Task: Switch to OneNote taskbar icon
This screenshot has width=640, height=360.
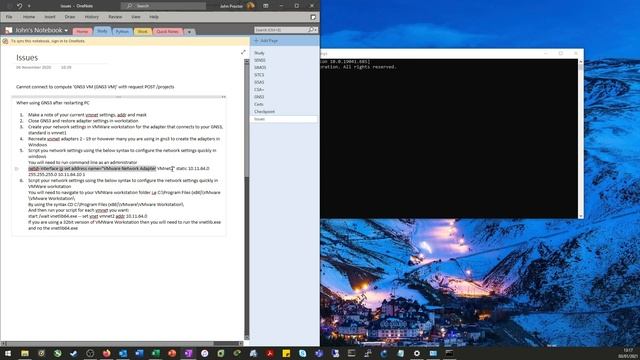Action: click(x=188, y=353)
